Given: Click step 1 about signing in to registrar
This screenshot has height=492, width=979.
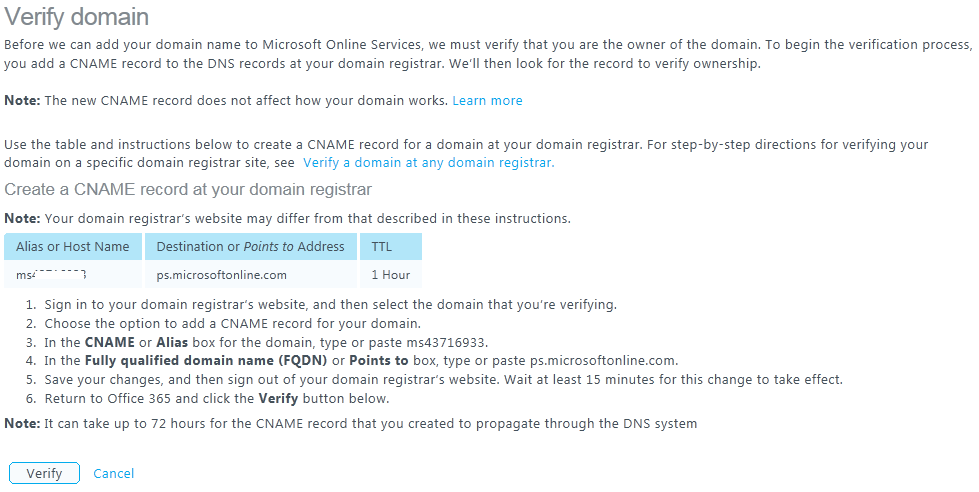Looking at the screenshot, I should (330, 305).
